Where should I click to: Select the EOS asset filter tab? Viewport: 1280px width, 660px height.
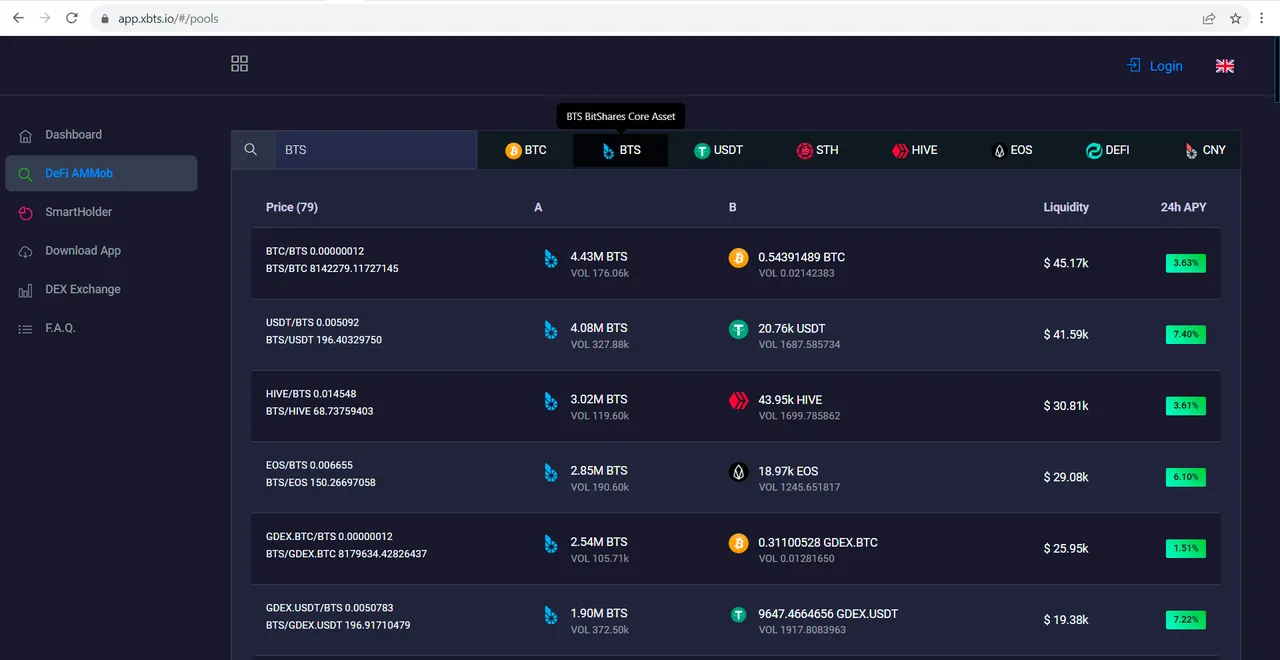pos(1011,151)
